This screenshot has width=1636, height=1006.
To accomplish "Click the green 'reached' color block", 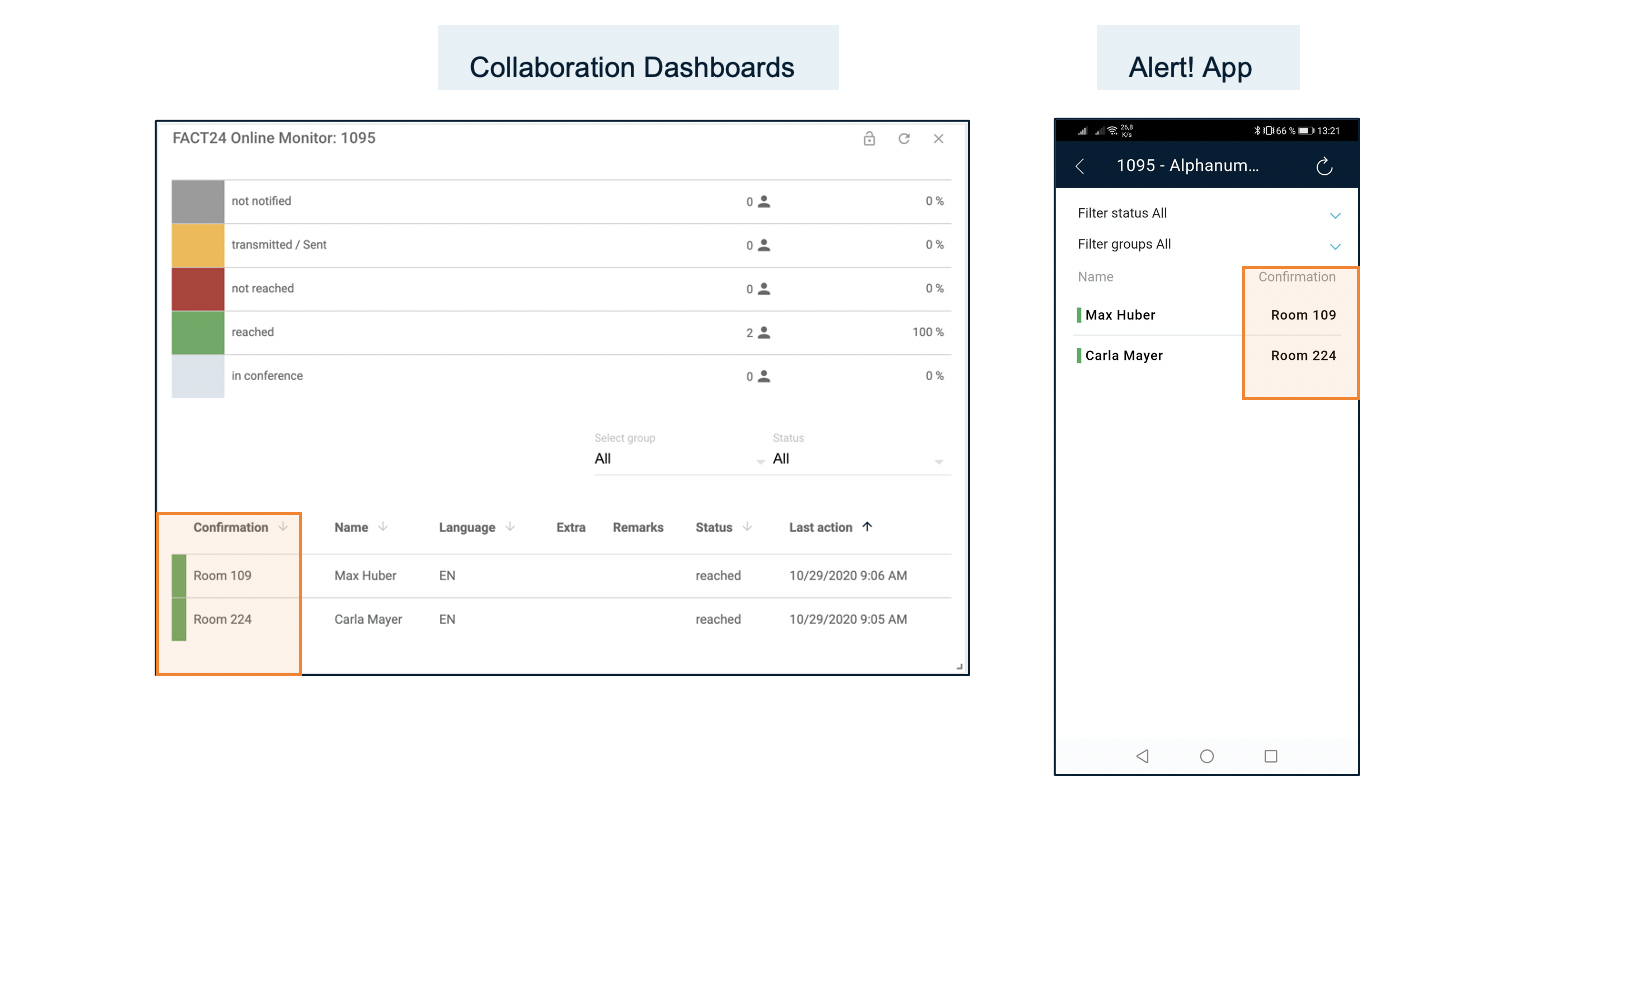I will coord(198,332).
